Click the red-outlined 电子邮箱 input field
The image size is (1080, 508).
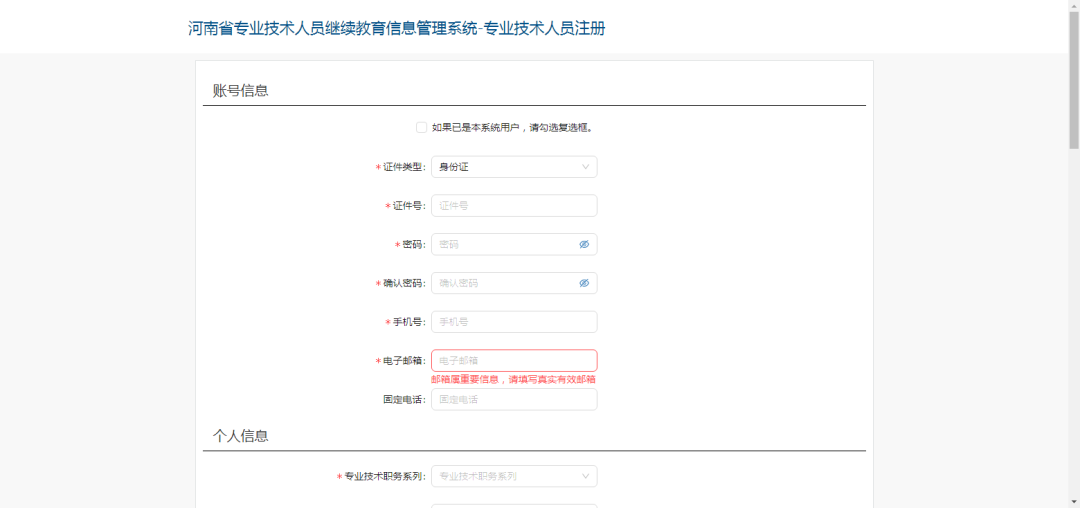513,360
